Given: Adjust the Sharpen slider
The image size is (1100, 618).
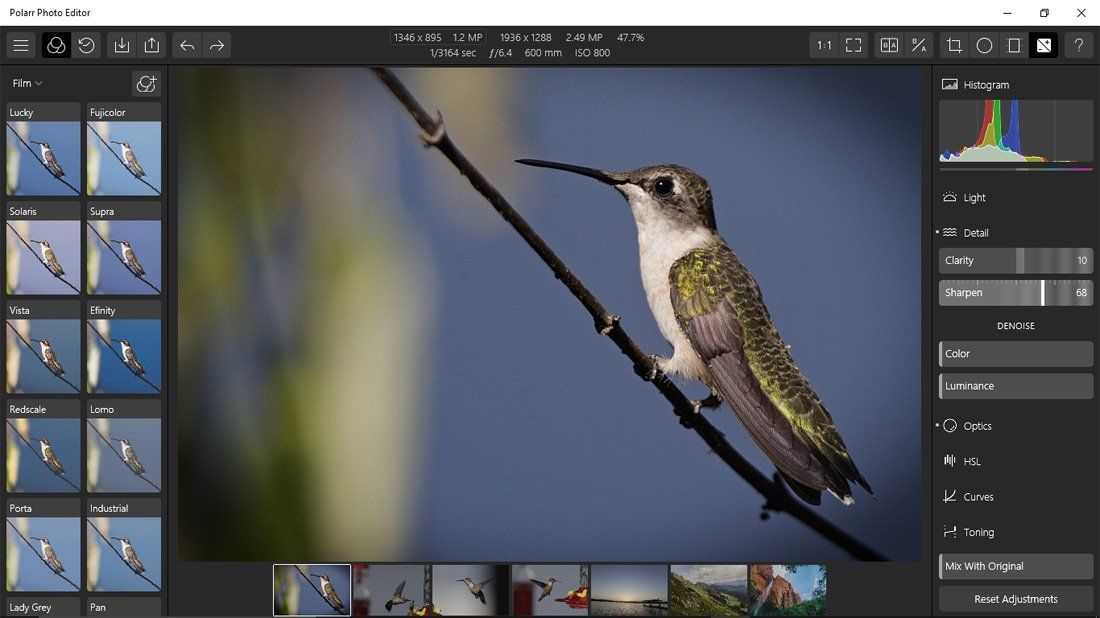Looking at the screenshot, I should [x=1016, y=293].
